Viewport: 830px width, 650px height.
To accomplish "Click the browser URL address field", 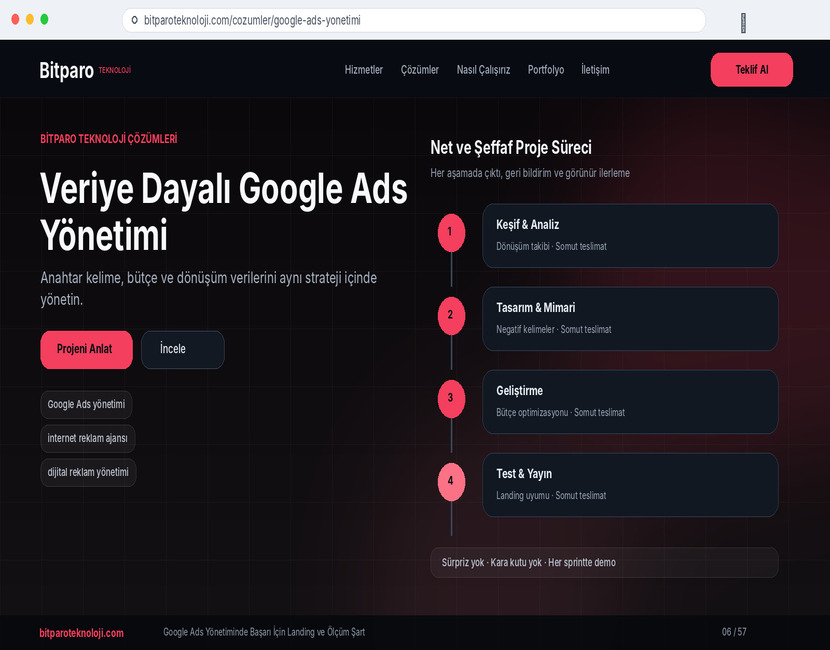I will (x=413, y=20).
